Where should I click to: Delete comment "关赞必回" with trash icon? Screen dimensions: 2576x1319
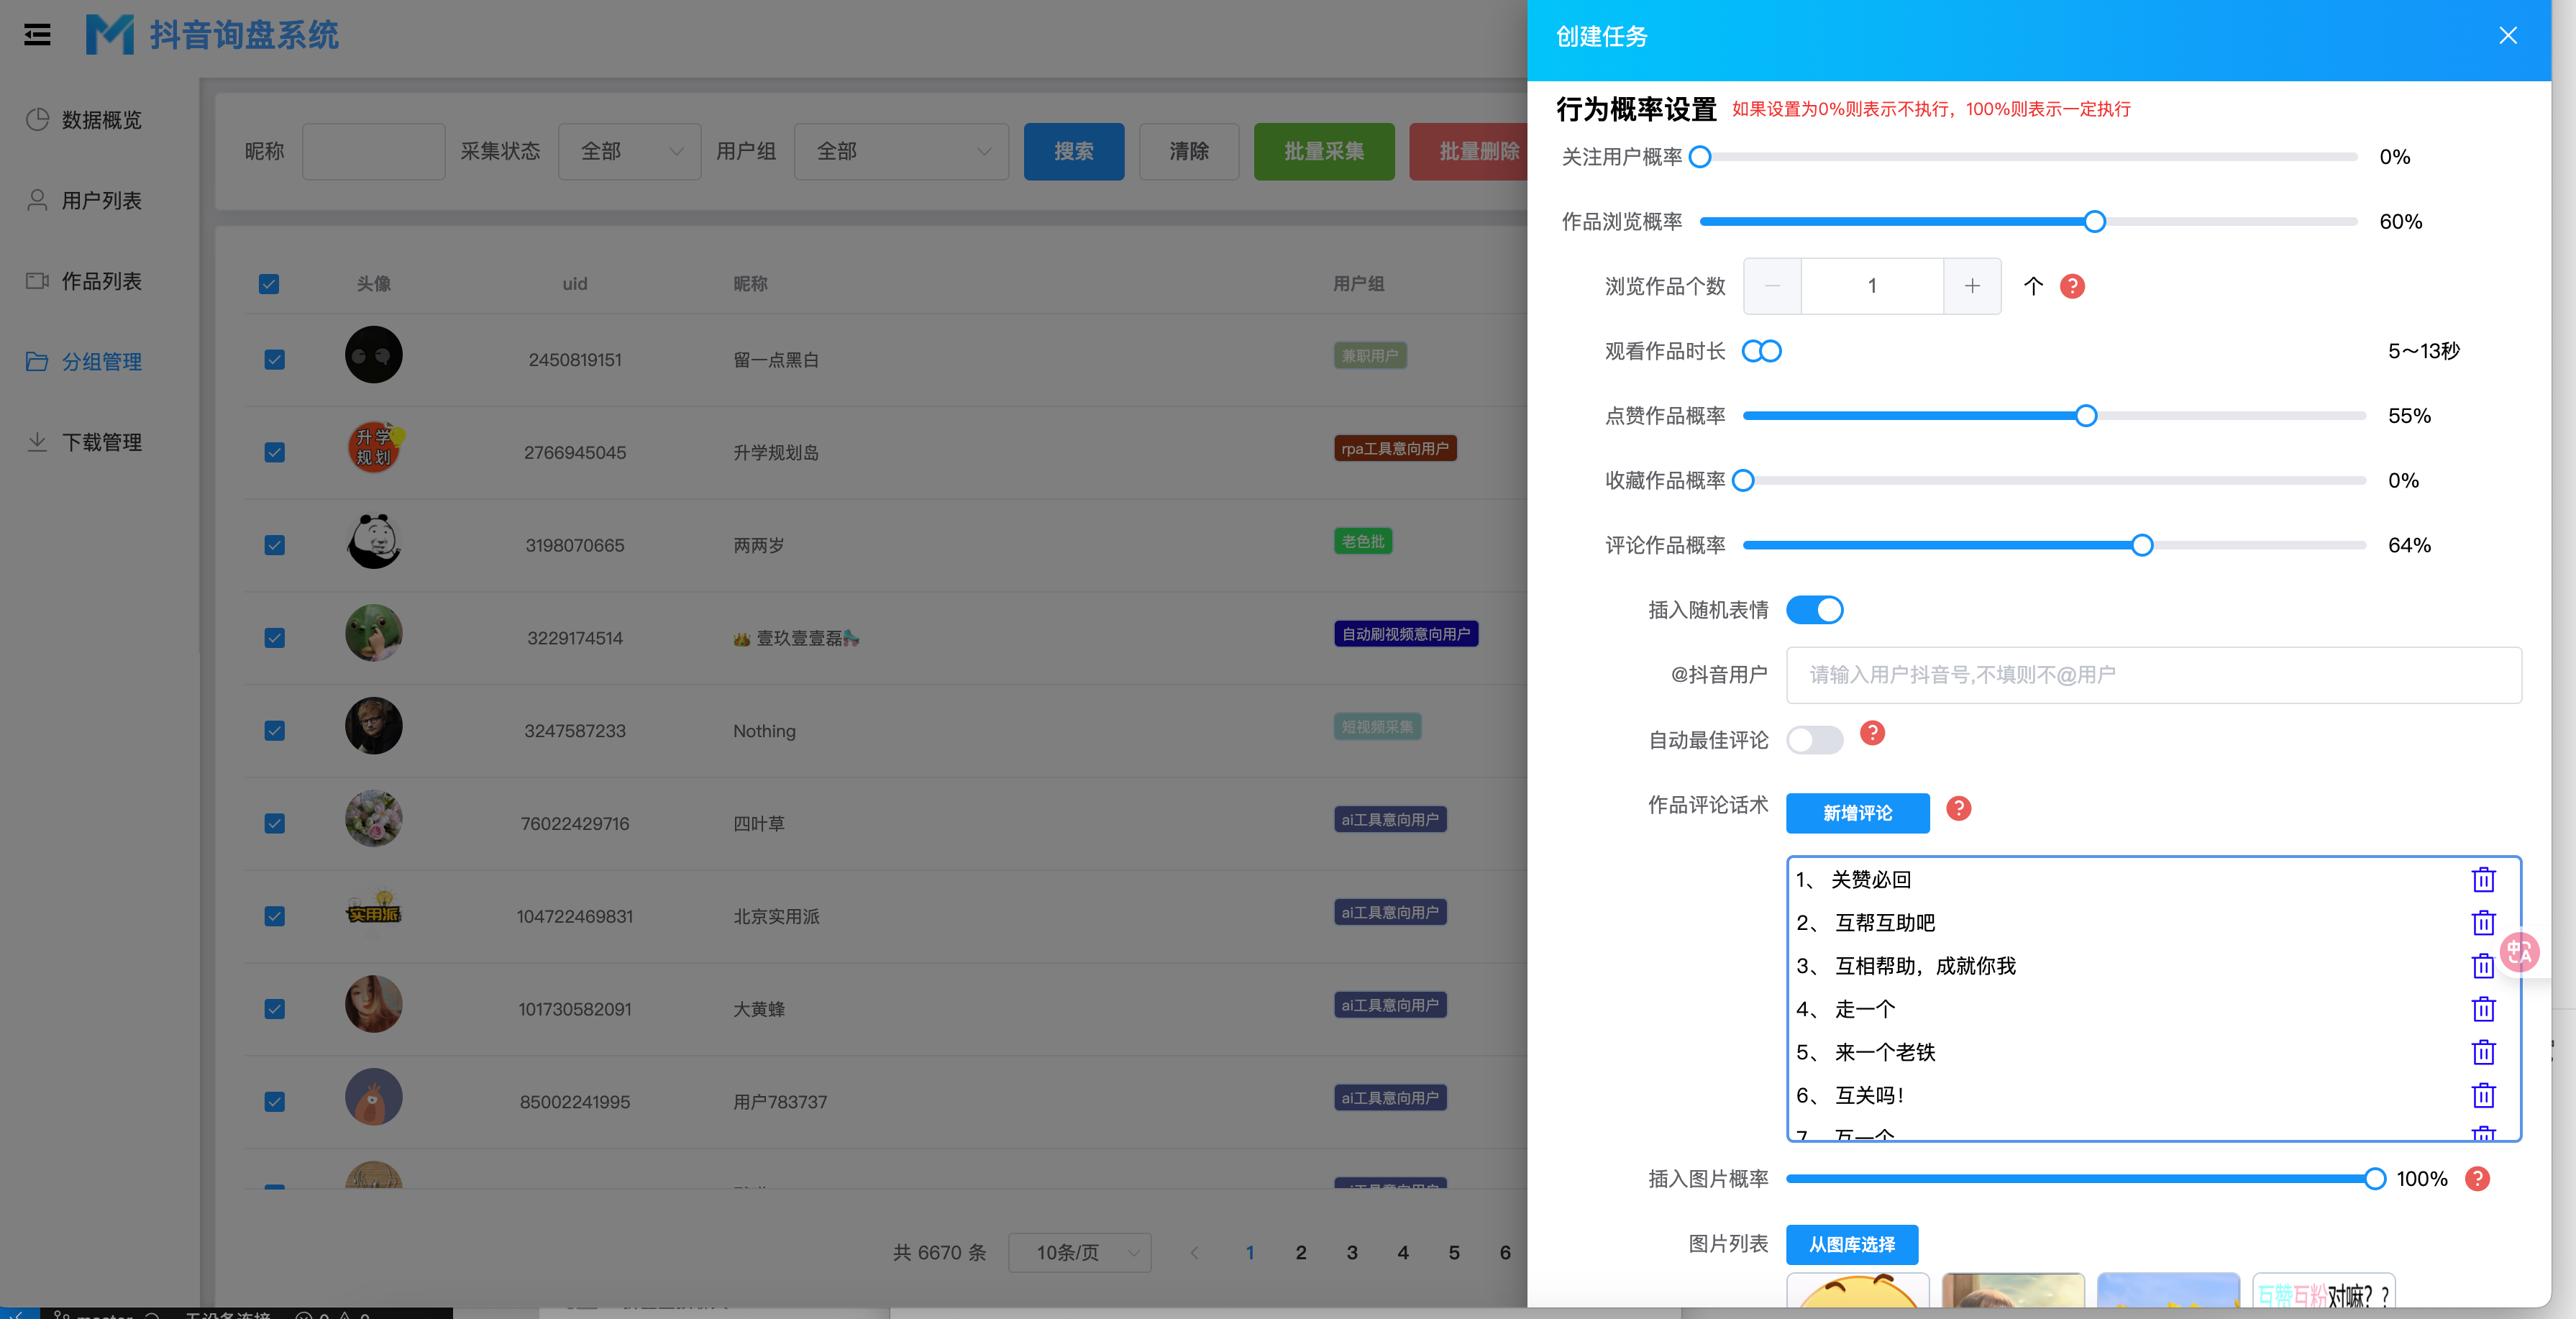point(2483,879)
